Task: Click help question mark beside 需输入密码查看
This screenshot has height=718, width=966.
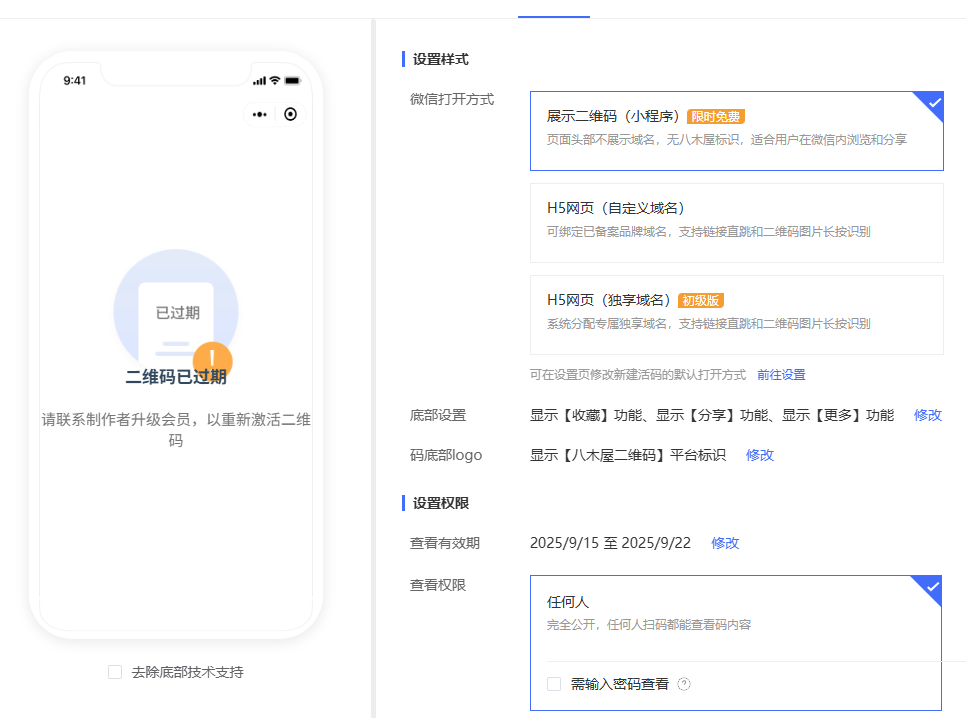Action: 684,684
